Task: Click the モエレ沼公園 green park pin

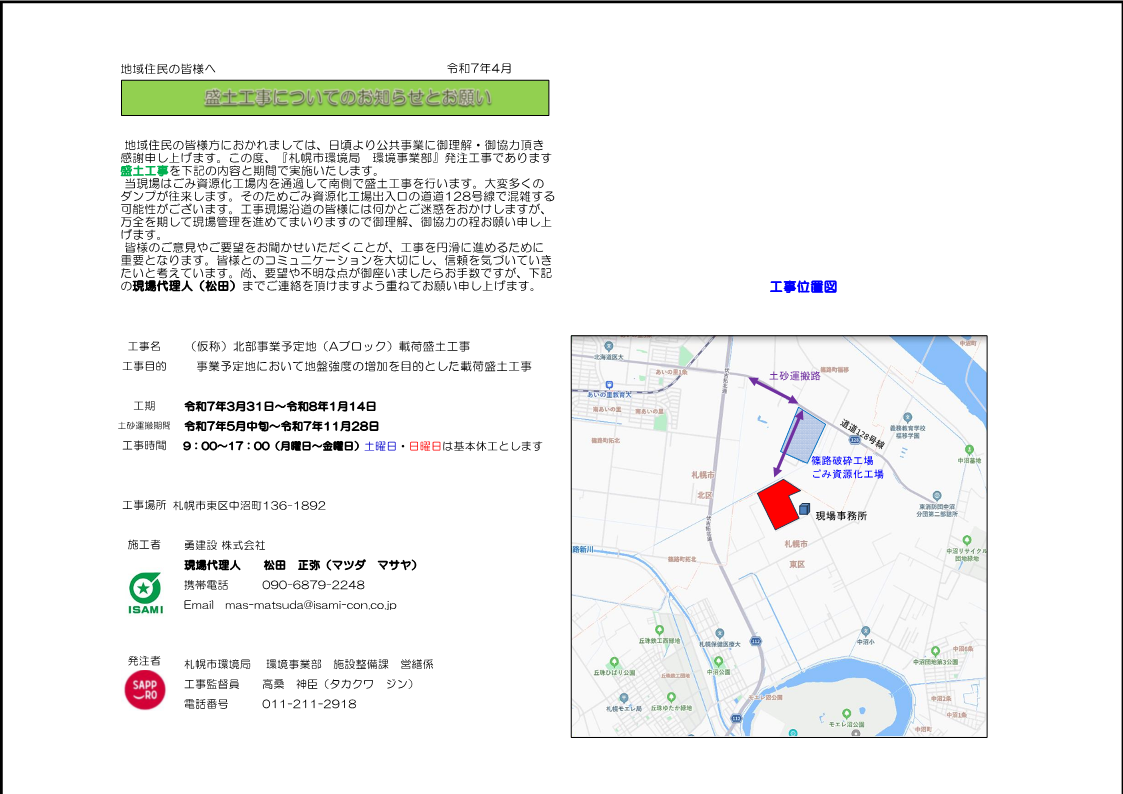Action: coord(846,714)
